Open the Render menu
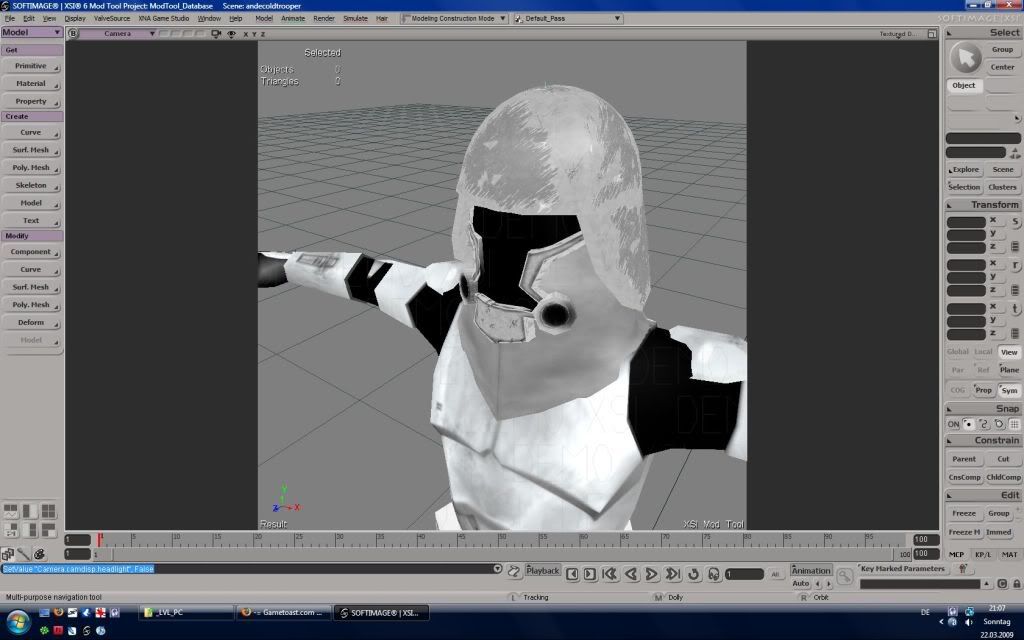1024x640 pixels. point(324,18)
